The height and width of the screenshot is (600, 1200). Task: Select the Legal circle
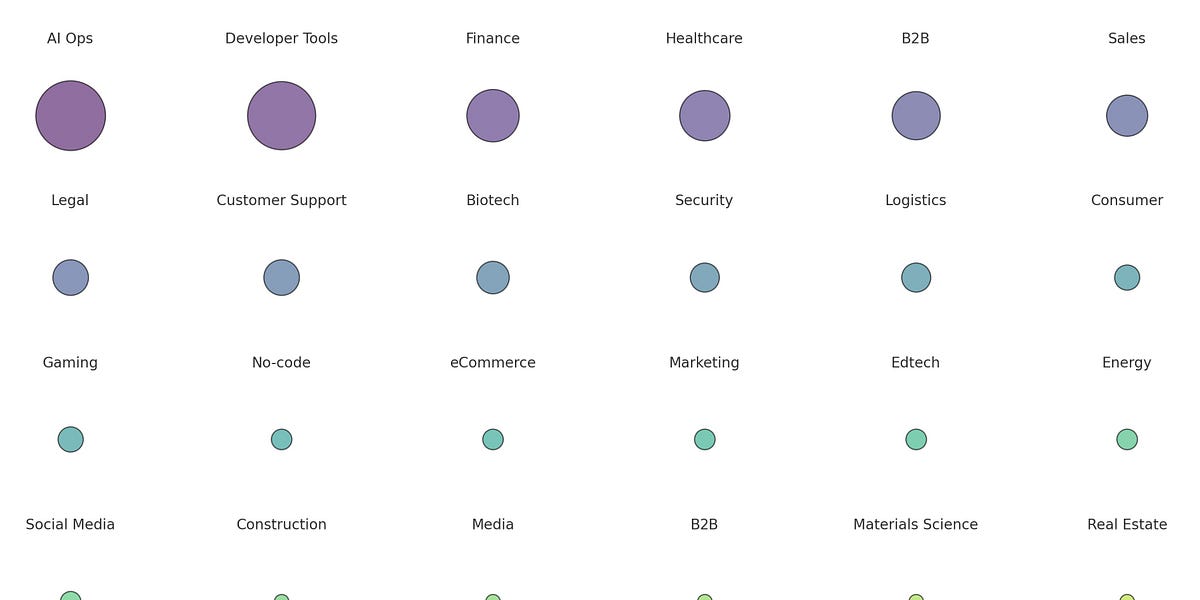point(70,277)
